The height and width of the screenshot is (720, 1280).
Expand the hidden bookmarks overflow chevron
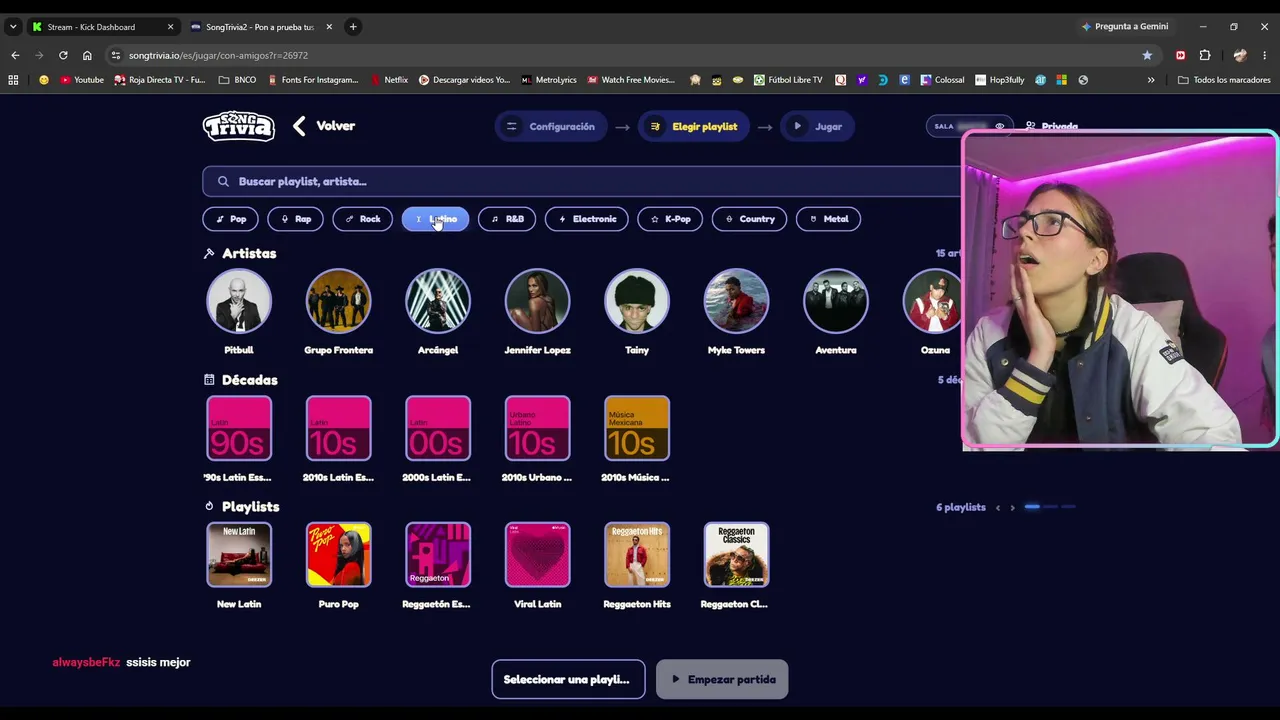(x=1151, y=80)
